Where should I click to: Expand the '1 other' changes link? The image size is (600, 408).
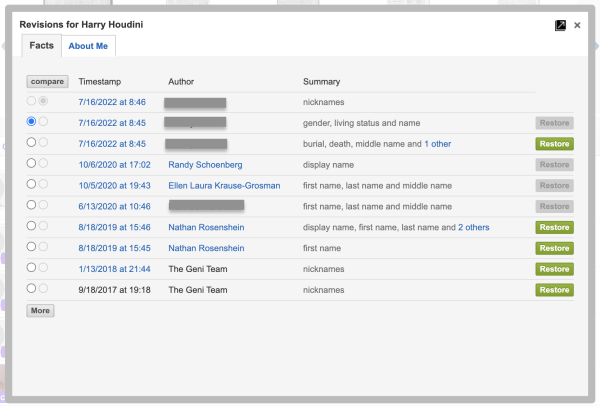[x=437, y=144]
